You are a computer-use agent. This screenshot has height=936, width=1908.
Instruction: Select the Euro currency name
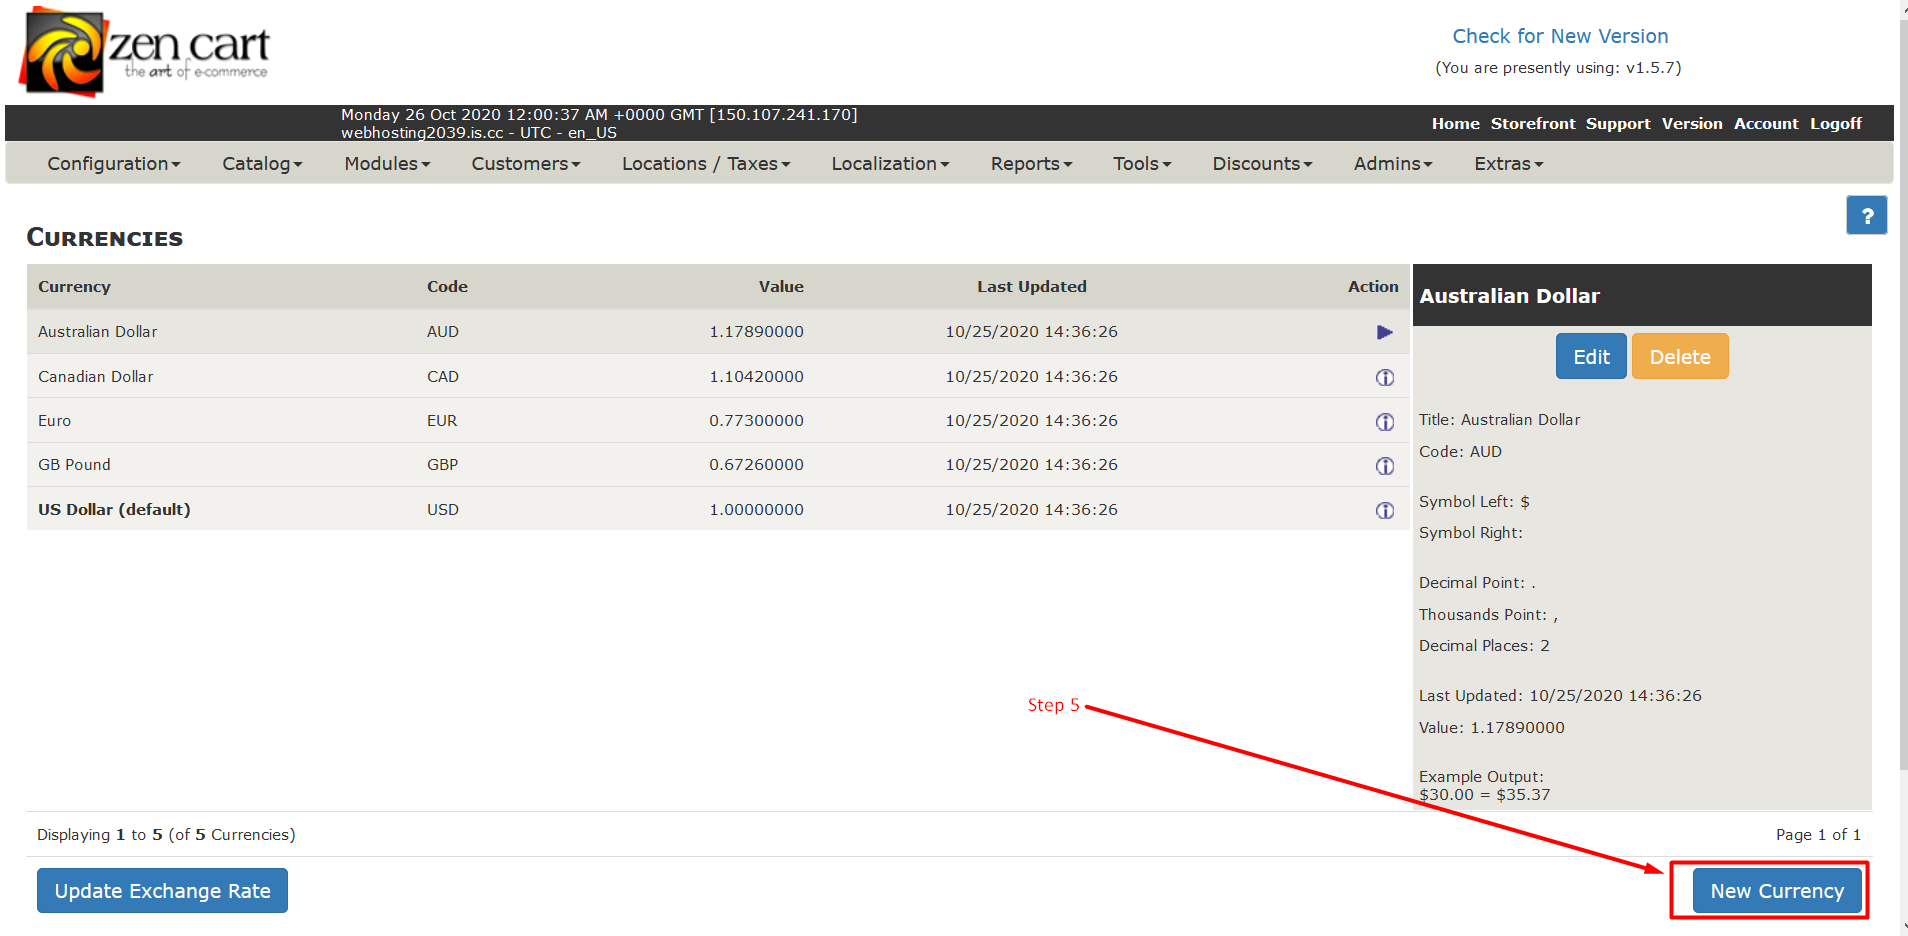(x=54, y=421)
